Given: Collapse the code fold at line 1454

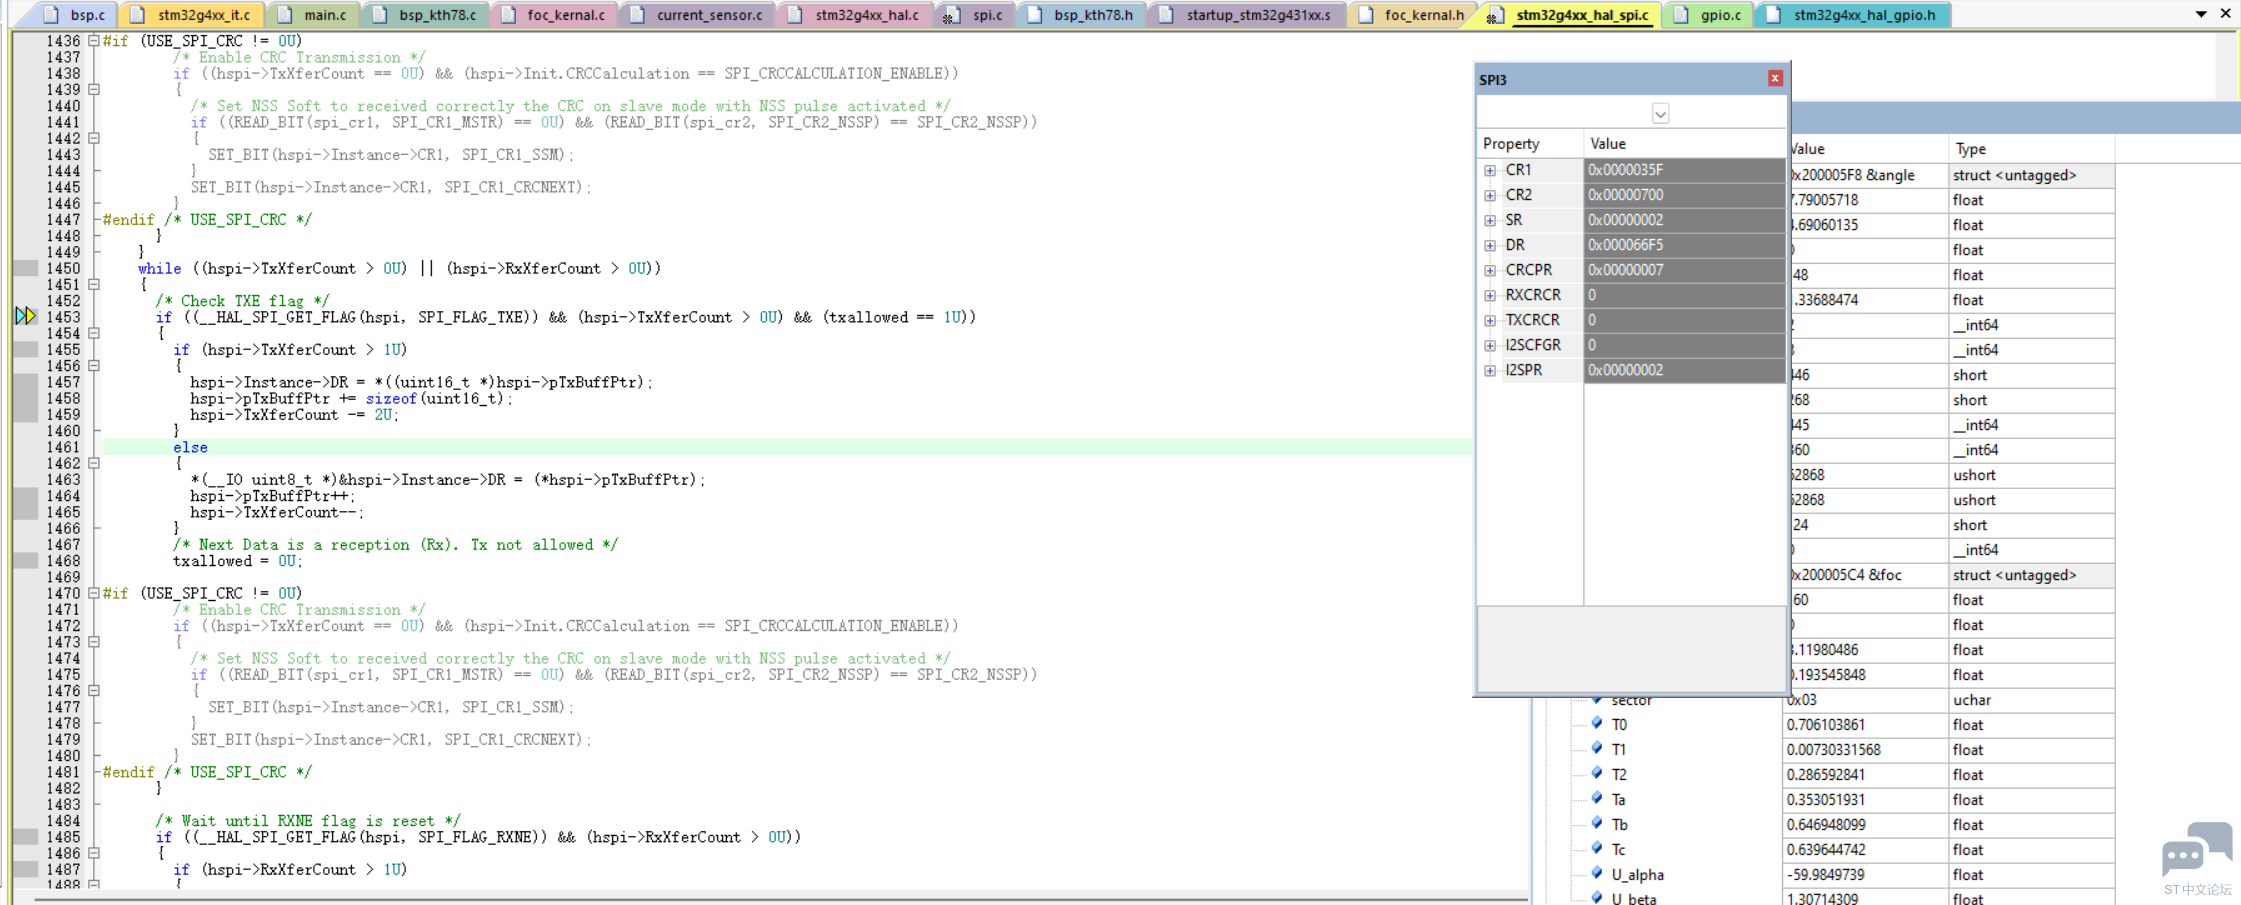Looking at the screenshot, I should (x=94, y=333).
